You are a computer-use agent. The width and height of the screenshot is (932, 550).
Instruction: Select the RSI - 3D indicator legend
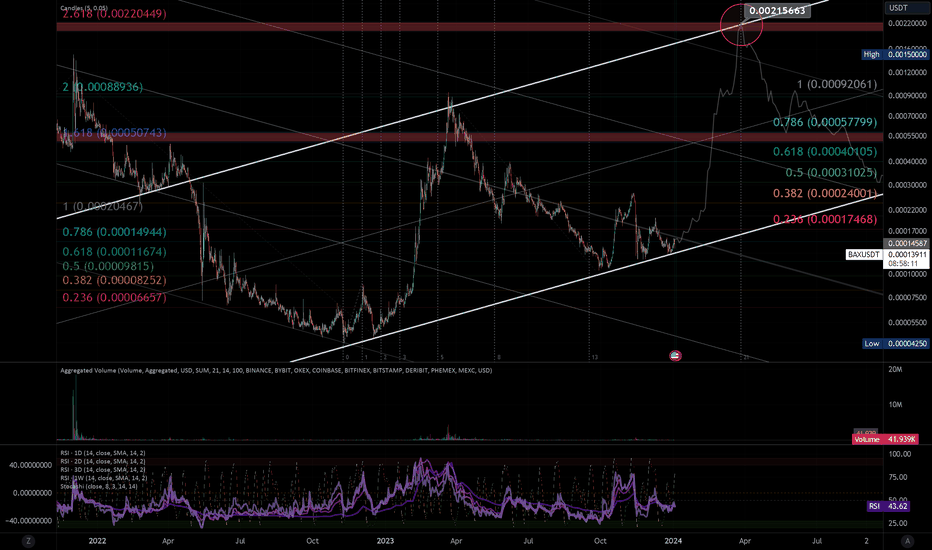click(x=102, y=470)
